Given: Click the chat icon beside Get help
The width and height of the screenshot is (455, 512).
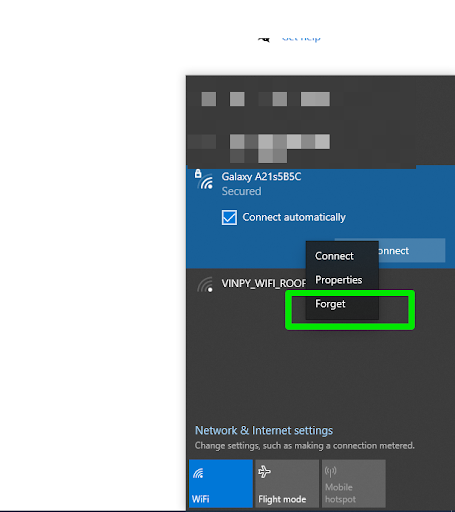Looking at the screenshot, I should coord(264,39).
